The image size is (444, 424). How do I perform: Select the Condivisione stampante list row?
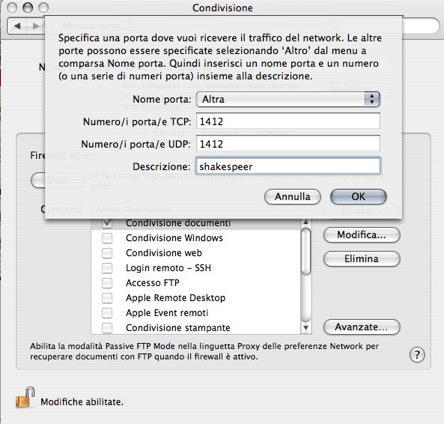[x=196, y=328]
